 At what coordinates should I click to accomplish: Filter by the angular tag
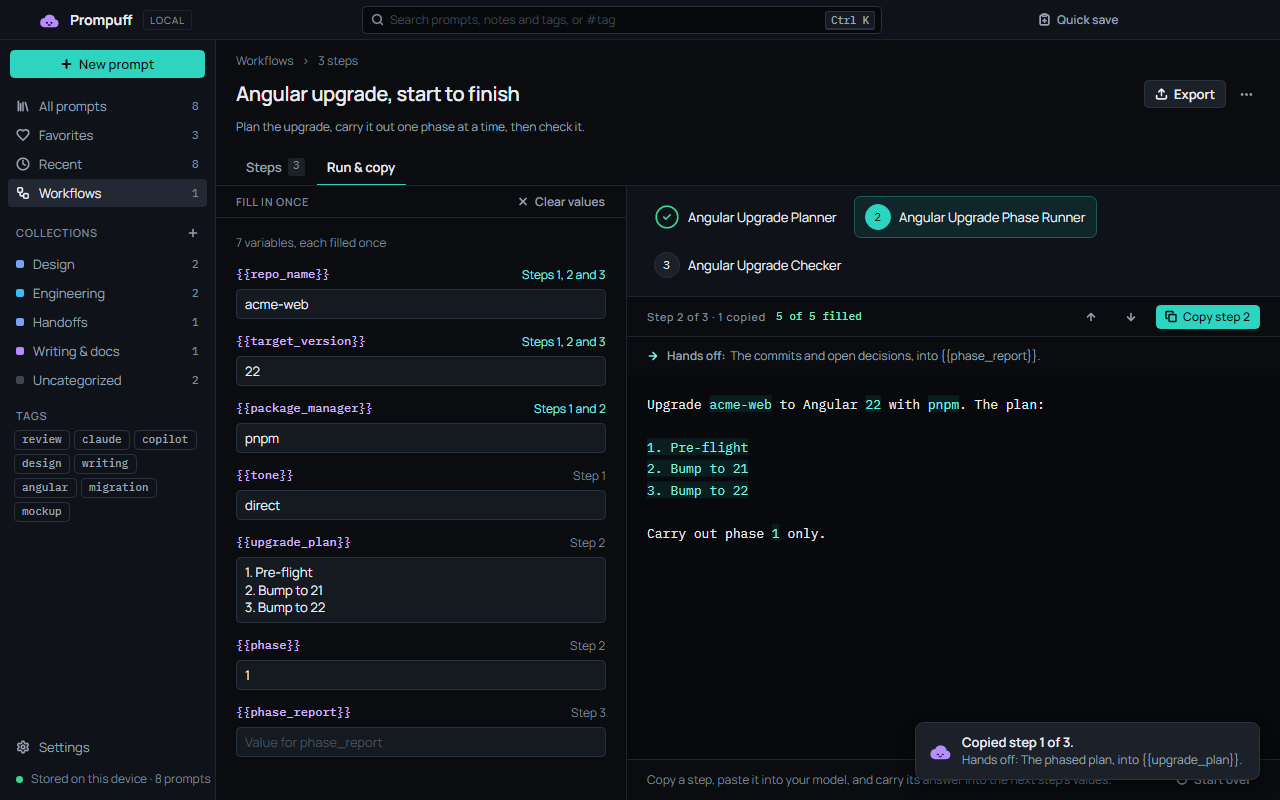[45, 487]
